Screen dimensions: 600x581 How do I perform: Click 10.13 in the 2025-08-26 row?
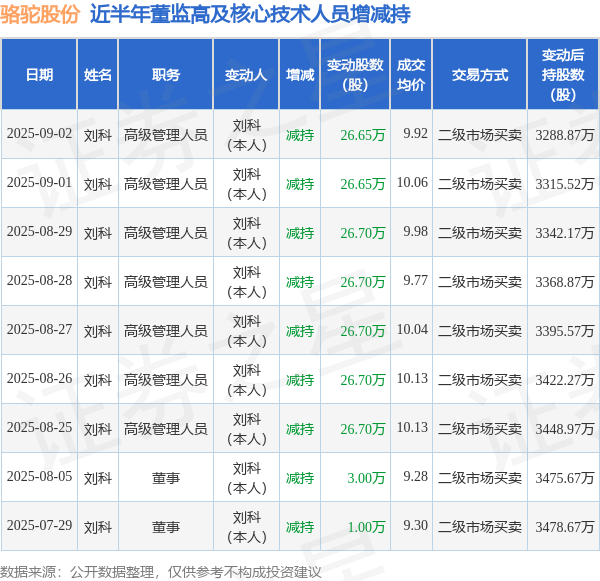[x=412, y=379]
